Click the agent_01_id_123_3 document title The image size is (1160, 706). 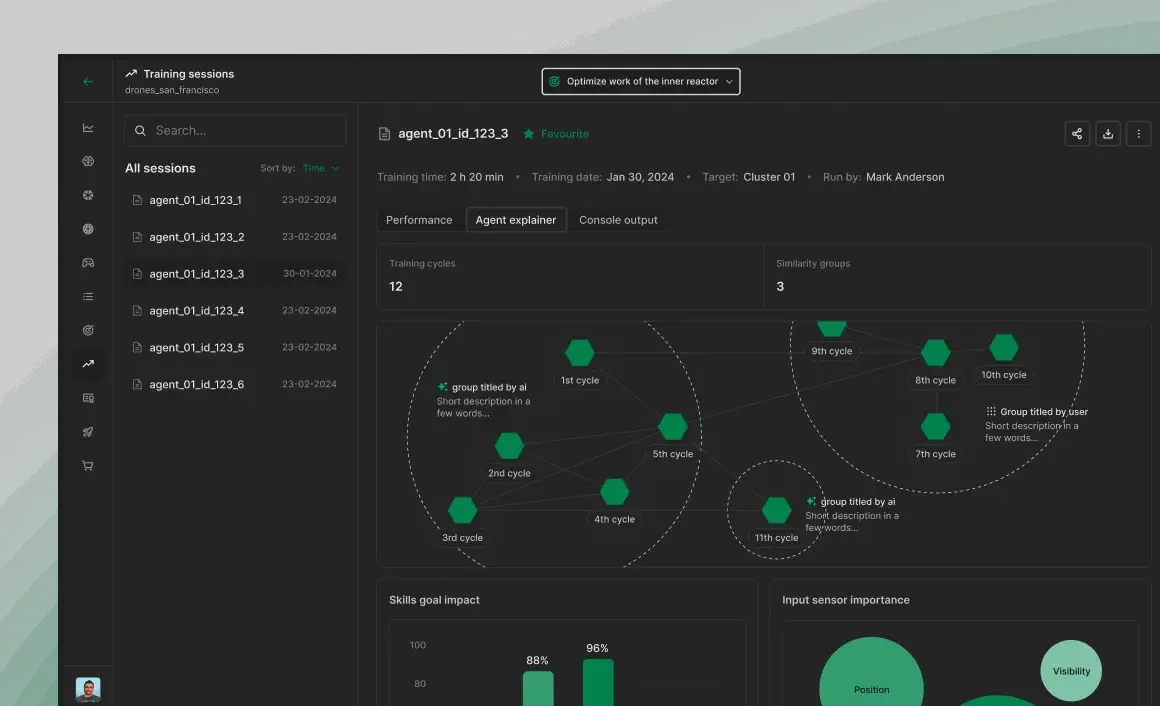(453, 134)
